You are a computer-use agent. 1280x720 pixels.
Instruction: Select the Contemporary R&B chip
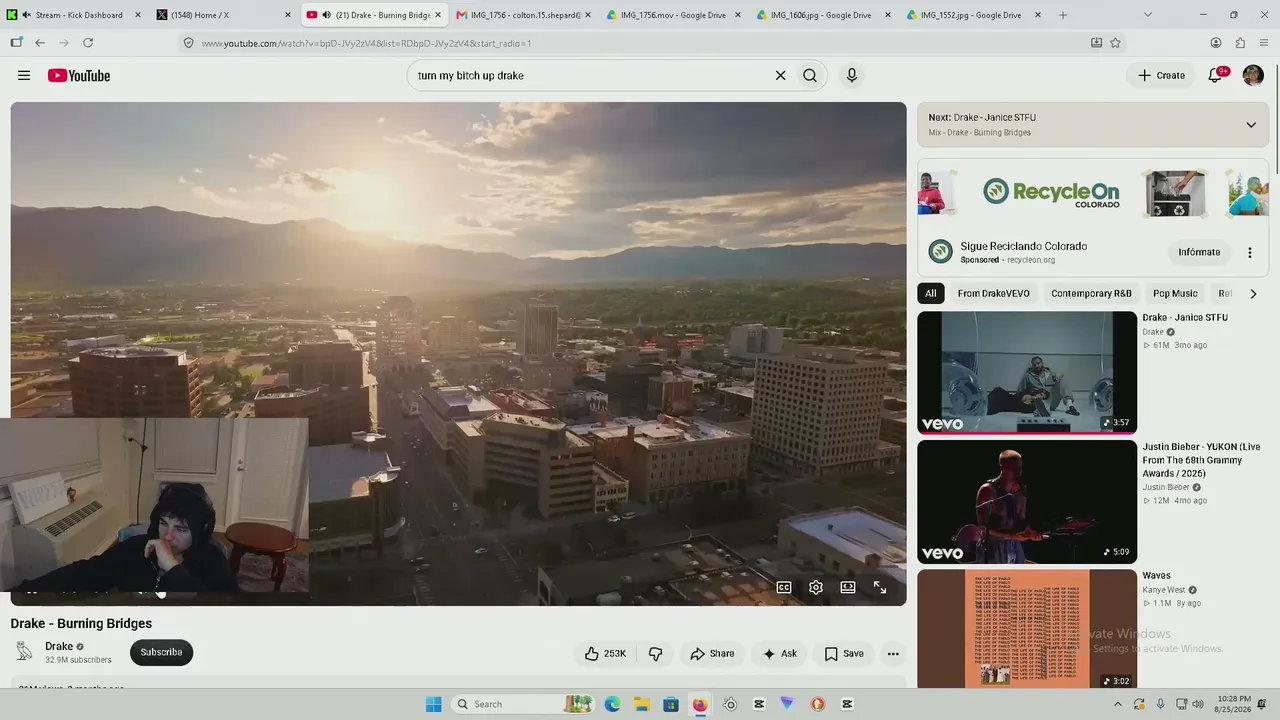point(1091,294)
